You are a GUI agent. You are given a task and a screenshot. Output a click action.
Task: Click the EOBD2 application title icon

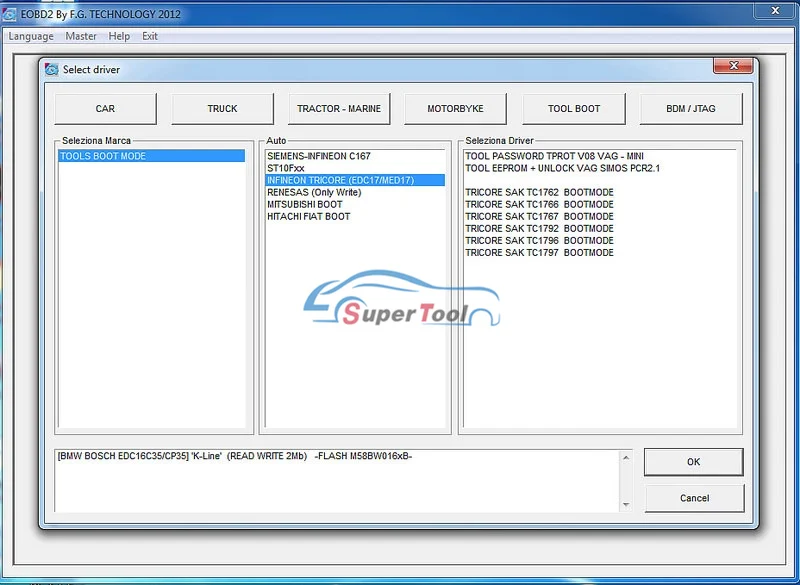point(9,14)
